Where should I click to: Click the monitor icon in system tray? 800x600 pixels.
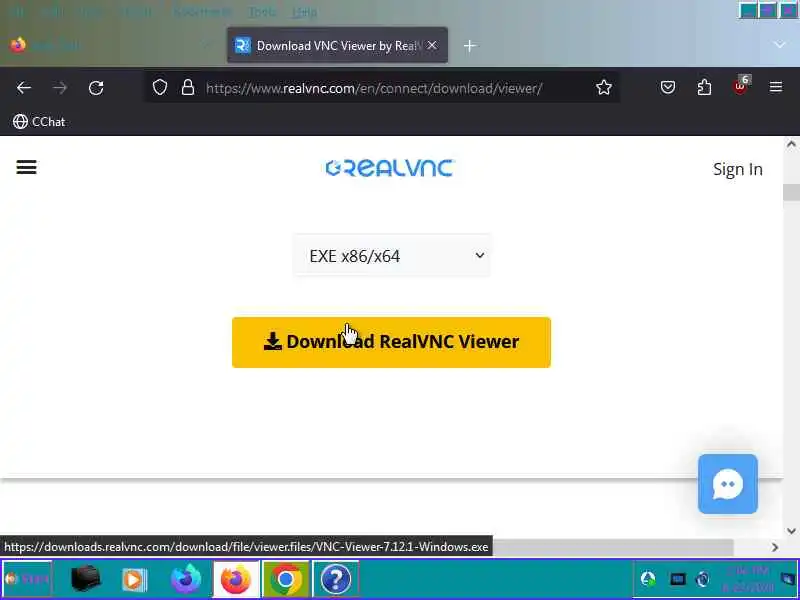coord(678,579)
